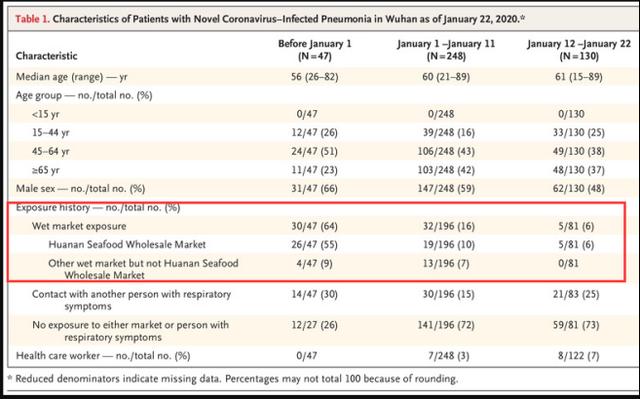Select the "Male sex" row label
The height and width of the screenshot is (399, 640).
click(x=80, y=188)
